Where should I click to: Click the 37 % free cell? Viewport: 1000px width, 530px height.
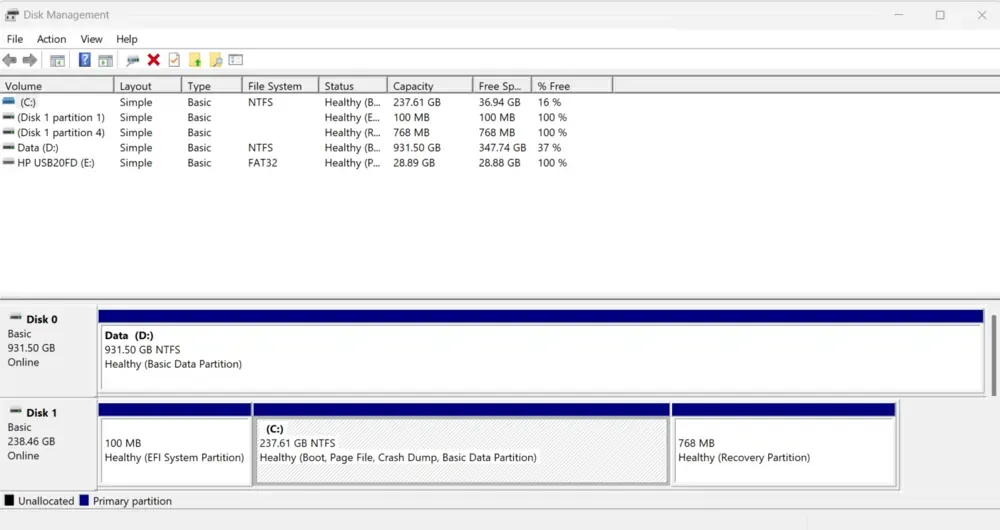click(x=549, y=147)
